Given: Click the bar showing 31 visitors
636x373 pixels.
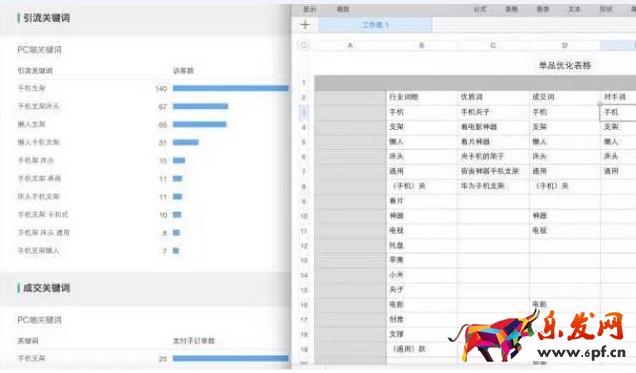Looking at the screenshot, I should point(186,142).
